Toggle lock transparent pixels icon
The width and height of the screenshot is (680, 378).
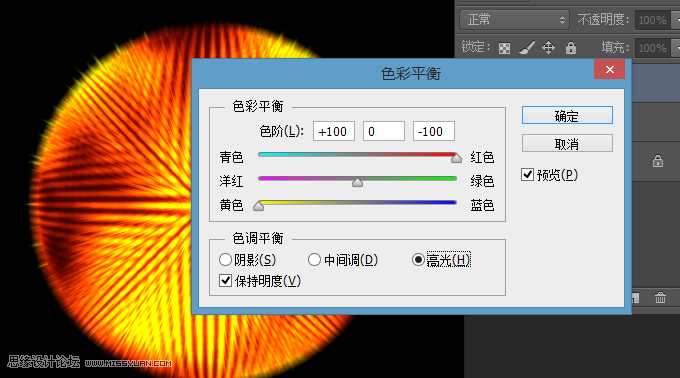click(504, 48)
